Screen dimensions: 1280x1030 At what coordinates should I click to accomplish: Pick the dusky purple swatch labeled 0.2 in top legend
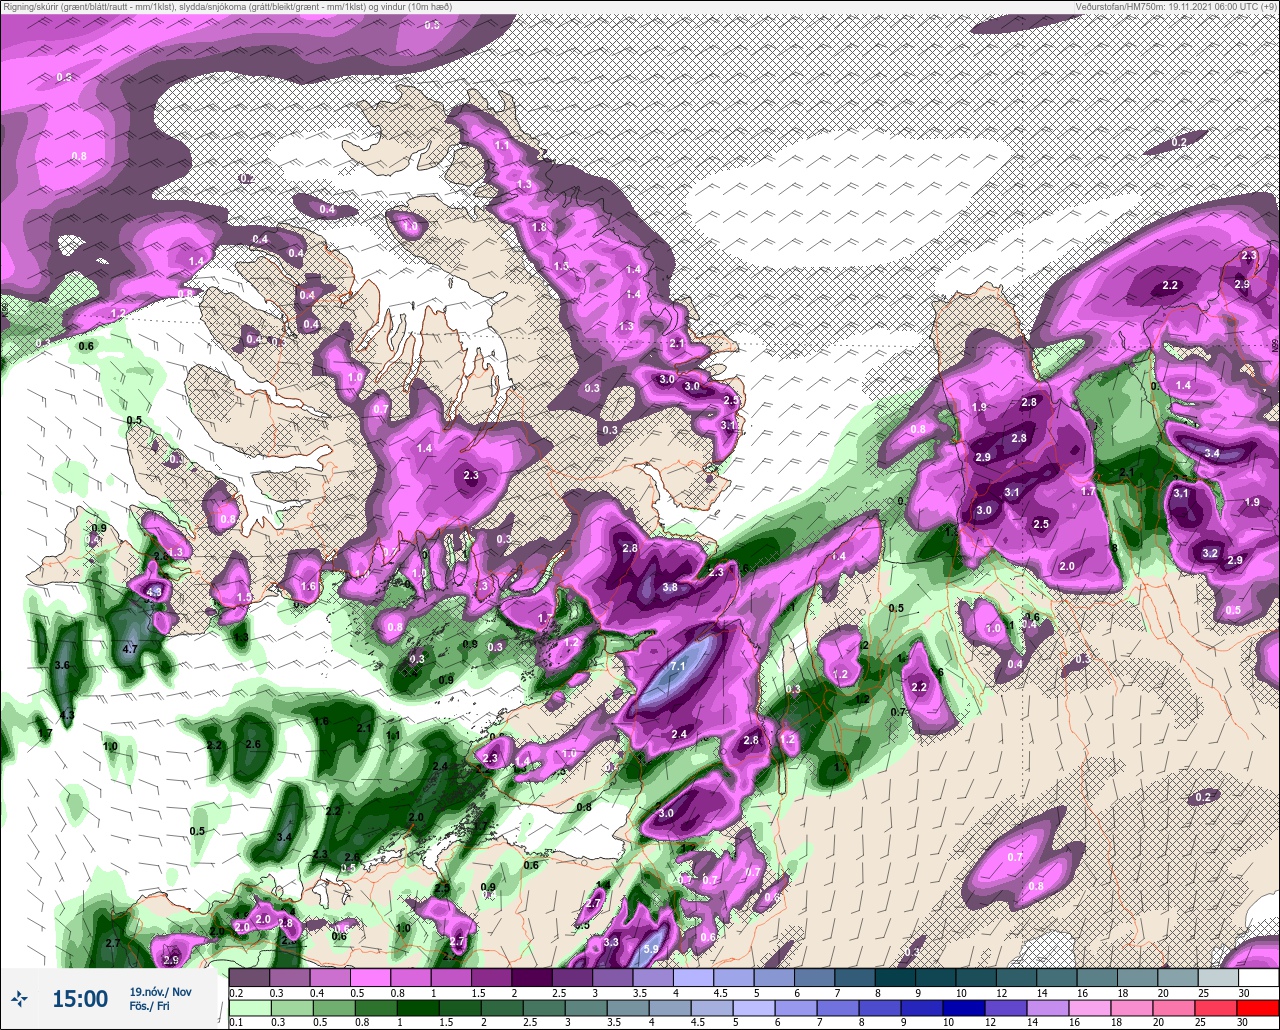tap(249, 977)
